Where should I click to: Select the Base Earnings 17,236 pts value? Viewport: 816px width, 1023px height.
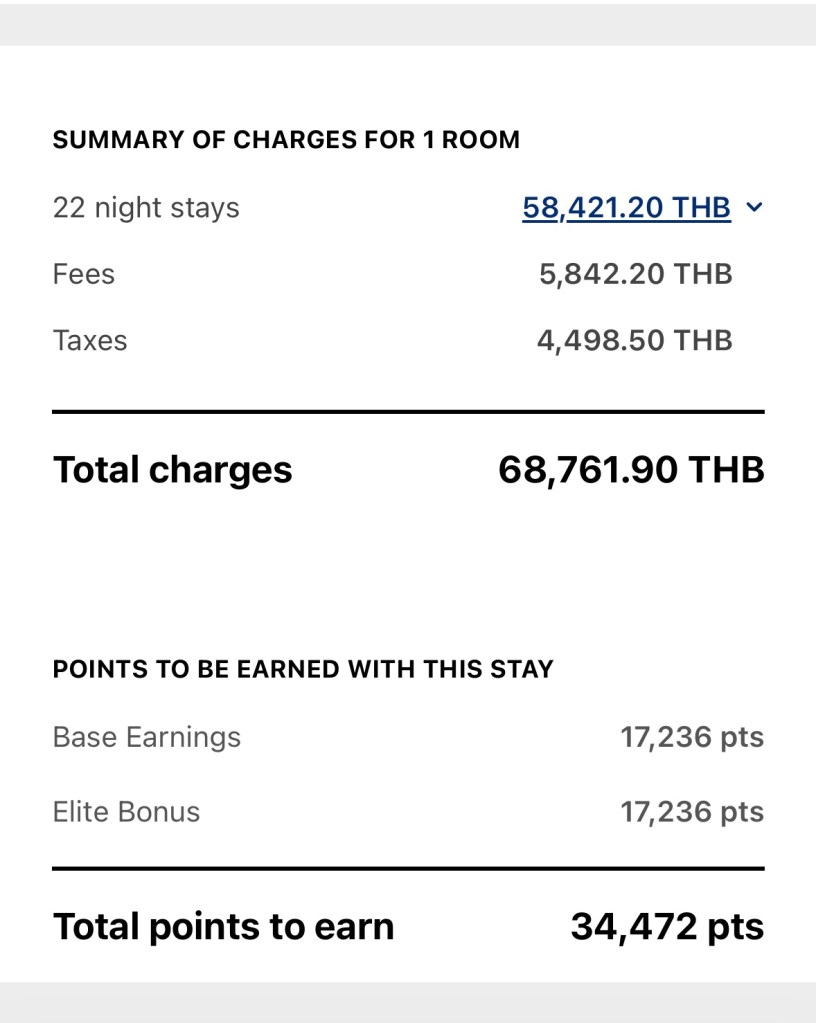coord(692,737)
